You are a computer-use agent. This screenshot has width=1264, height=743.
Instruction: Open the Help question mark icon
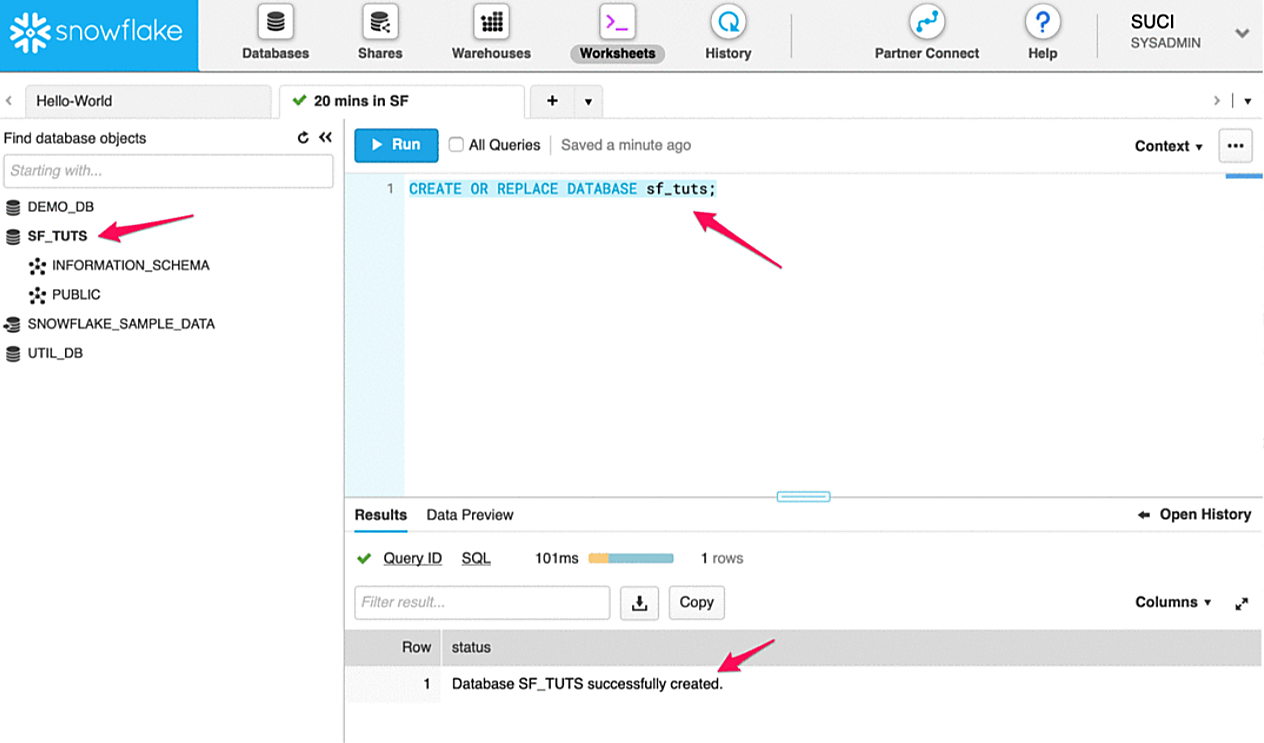(1042, 22)
